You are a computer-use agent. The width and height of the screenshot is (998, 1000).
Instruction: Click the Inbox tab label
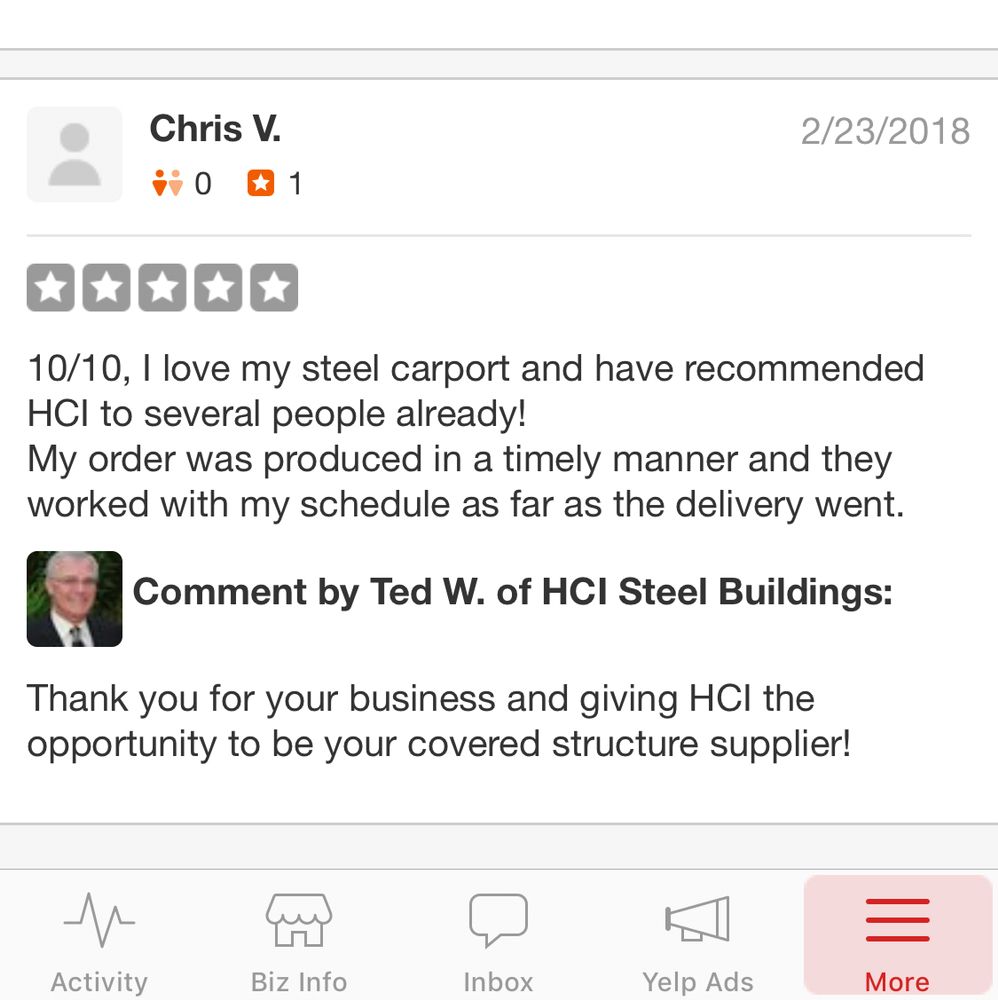(498, 981)
